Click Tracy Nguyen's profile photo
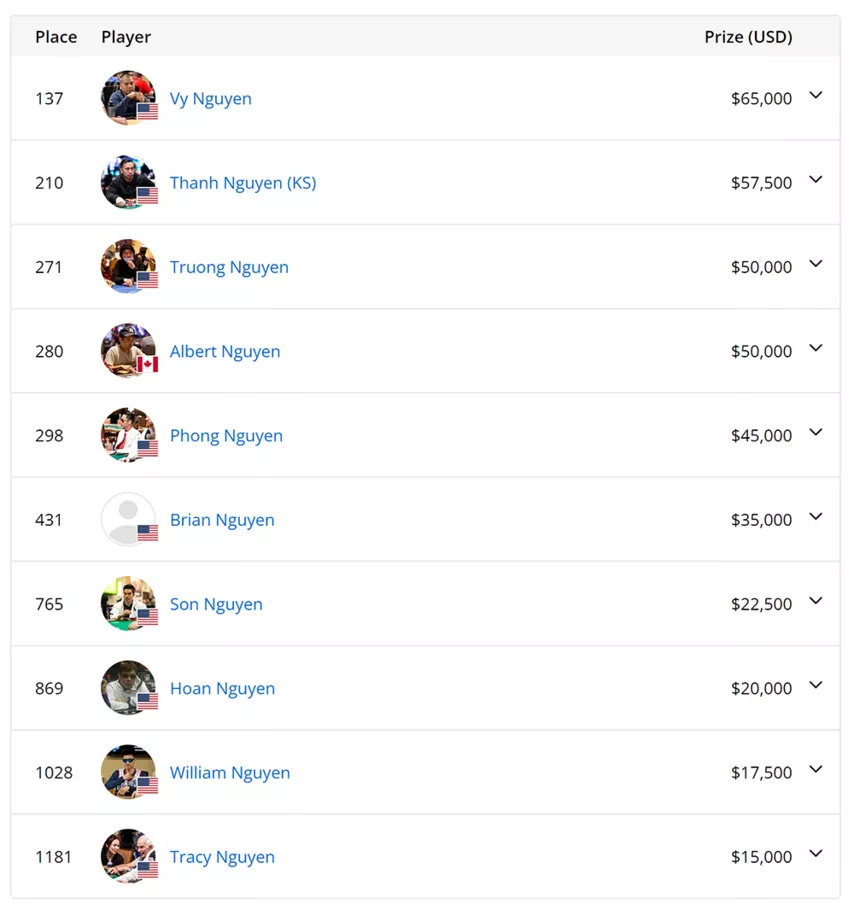The image size is (854, 915). 128,856
